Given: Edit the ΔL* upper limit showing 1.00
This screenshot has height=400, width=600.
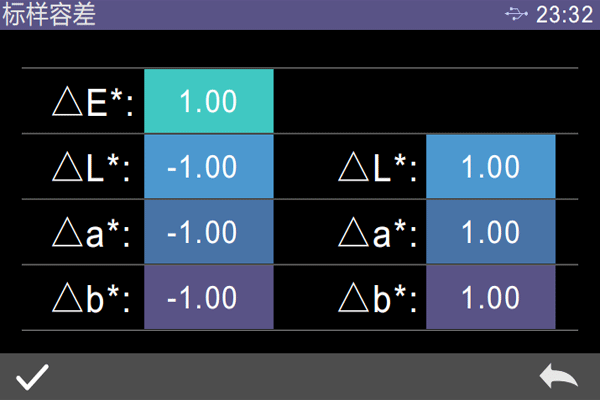Looking at the screenshot, I should (490, 166).
